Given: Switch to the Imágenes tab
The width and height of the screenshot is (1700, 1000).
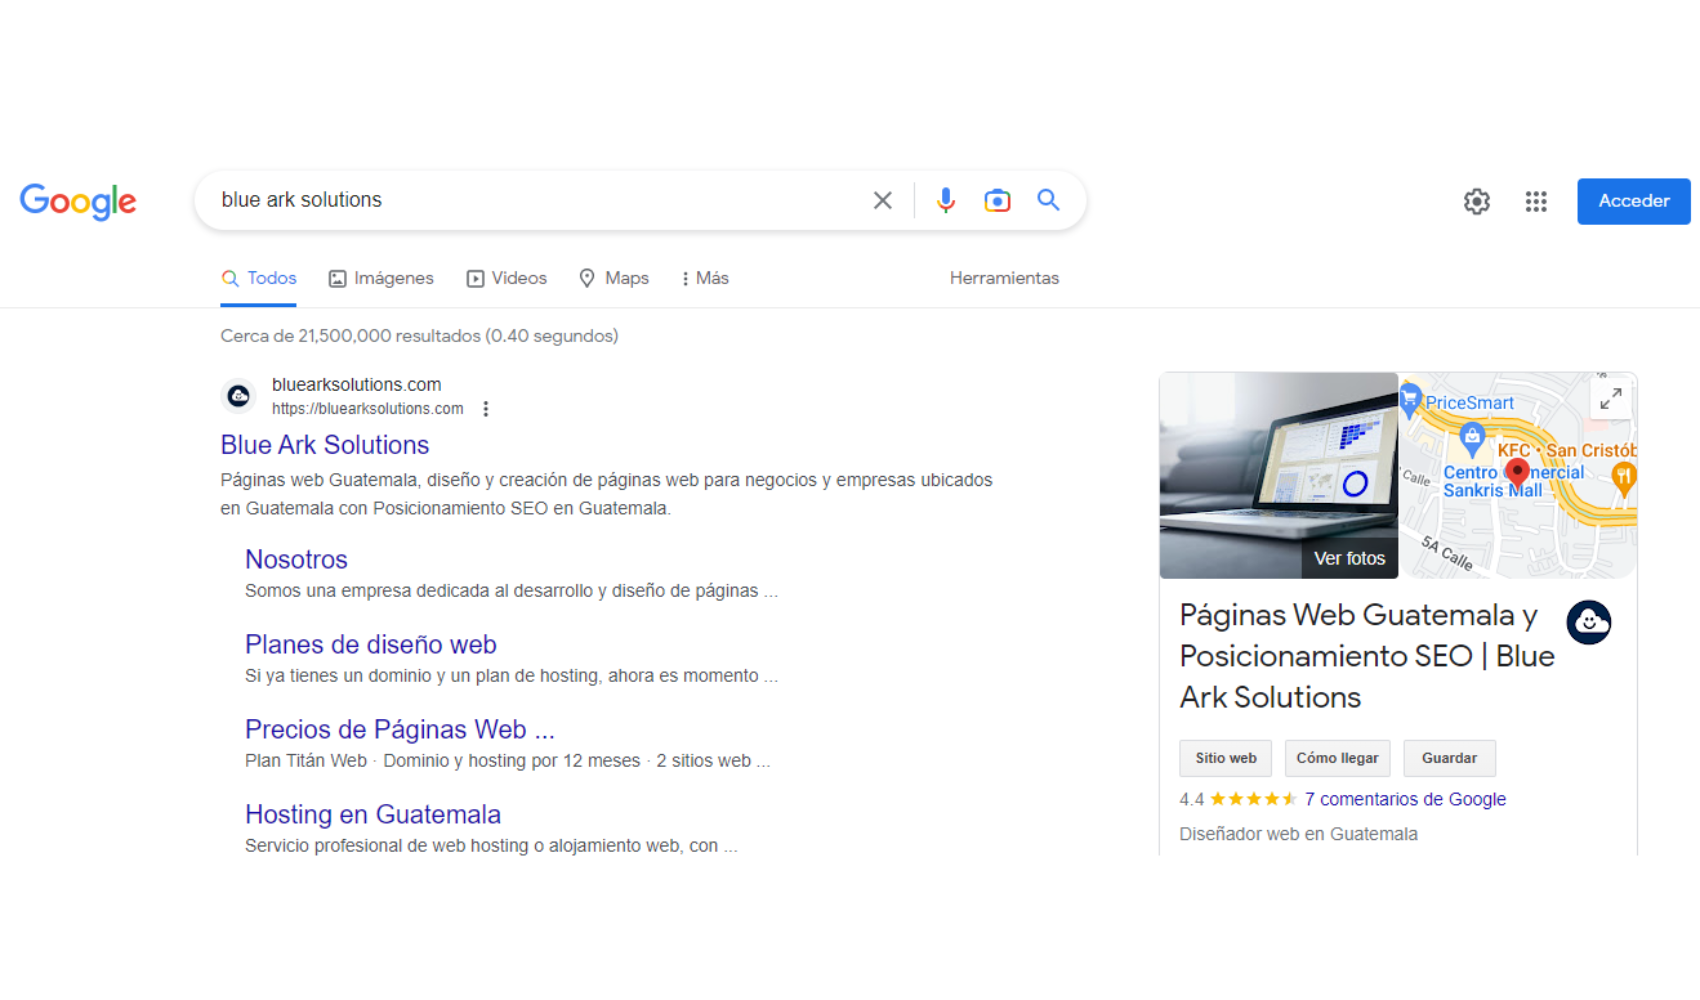Looking at the screenshot, I should 381,278.
